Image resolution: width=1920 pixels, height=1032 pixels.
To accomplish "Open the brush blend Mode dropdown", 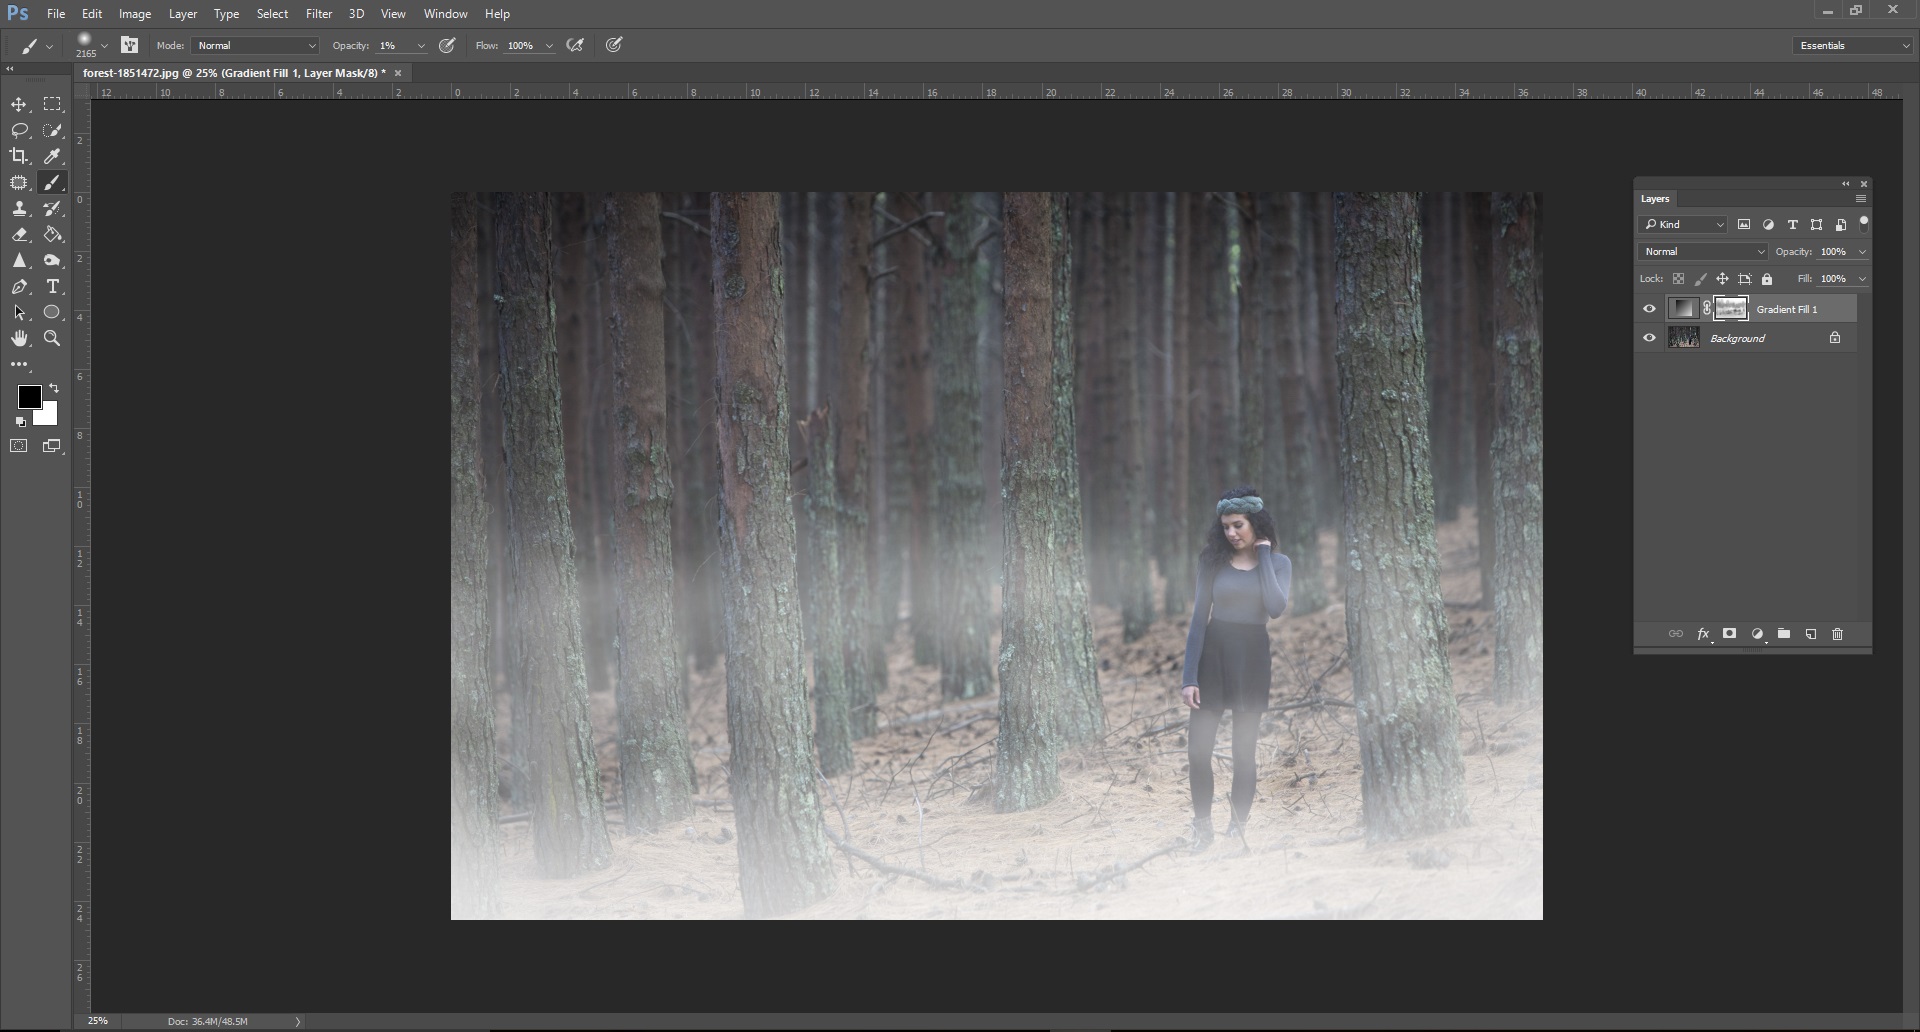I will click(253, 45).
